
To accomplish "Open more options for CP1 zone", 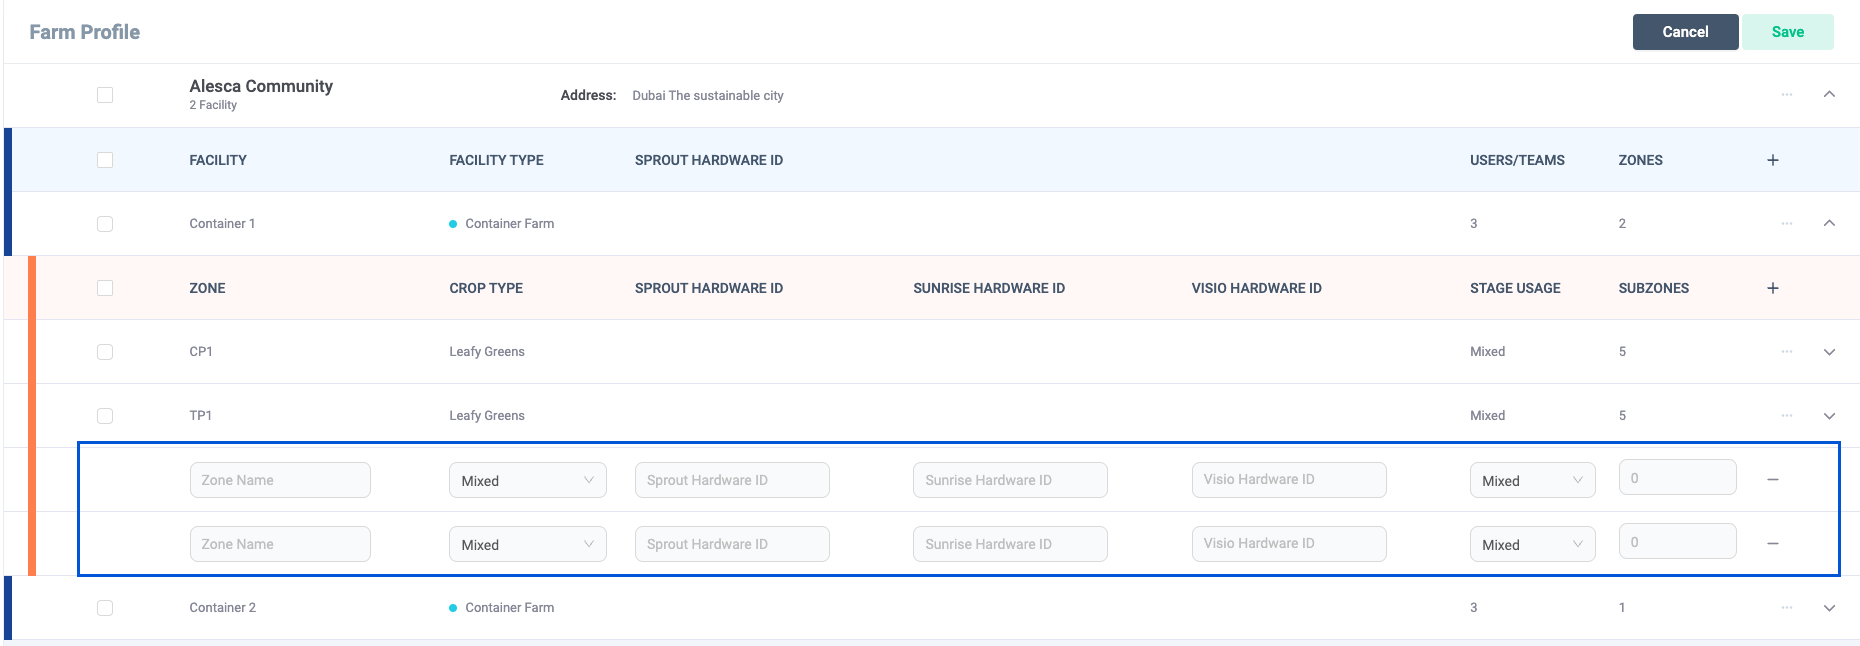I will pyautogui.click(x=1786, y=352).
